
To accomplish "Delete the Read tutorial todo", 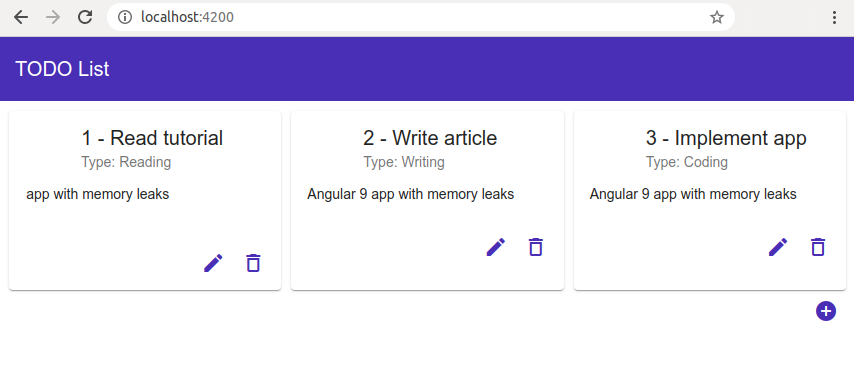I will point(253,264).
